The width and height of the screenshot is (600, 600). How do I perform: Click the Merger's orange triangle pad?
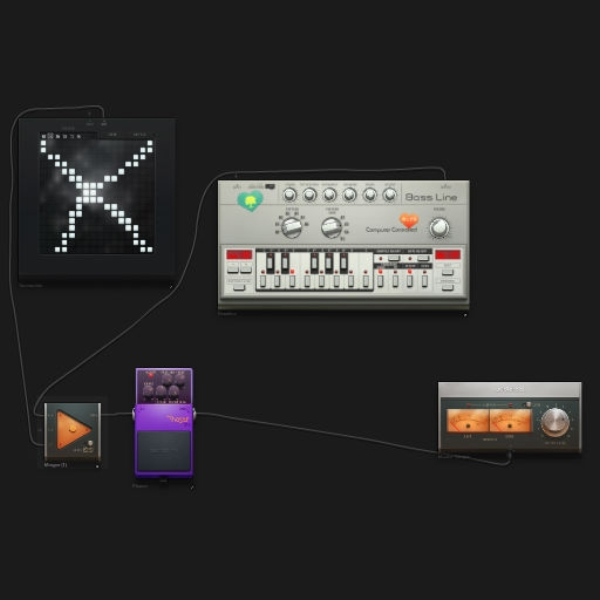tap(73, 429)
